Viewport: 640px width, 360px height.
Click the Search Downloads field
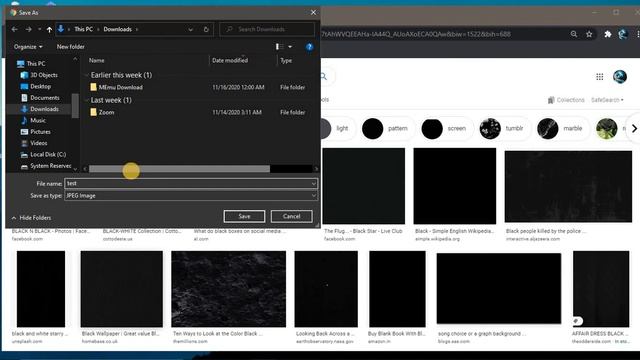tap(267, 29)
